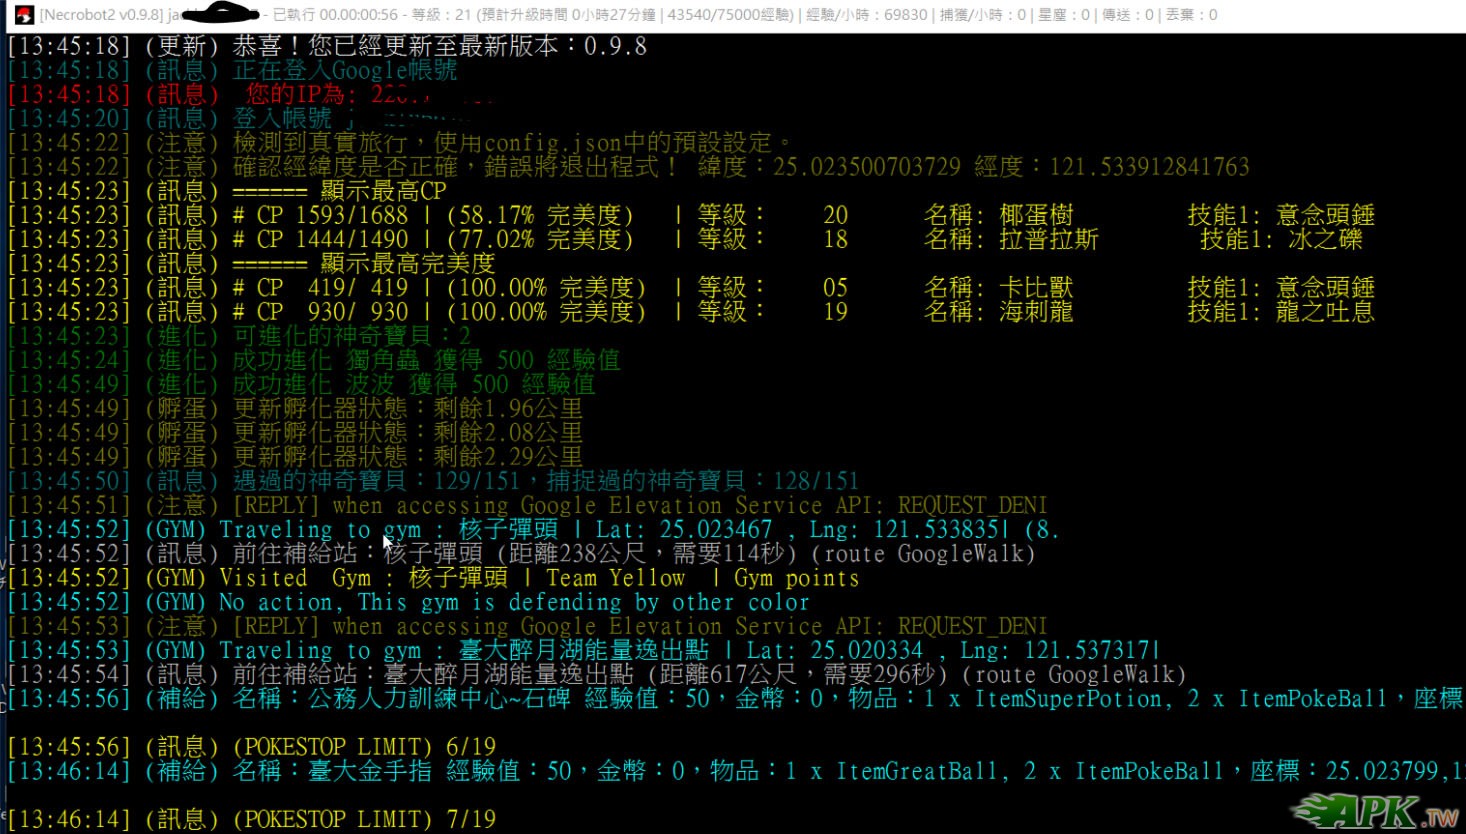Click the line 正在登入Google帳號

tap(232, 70)
